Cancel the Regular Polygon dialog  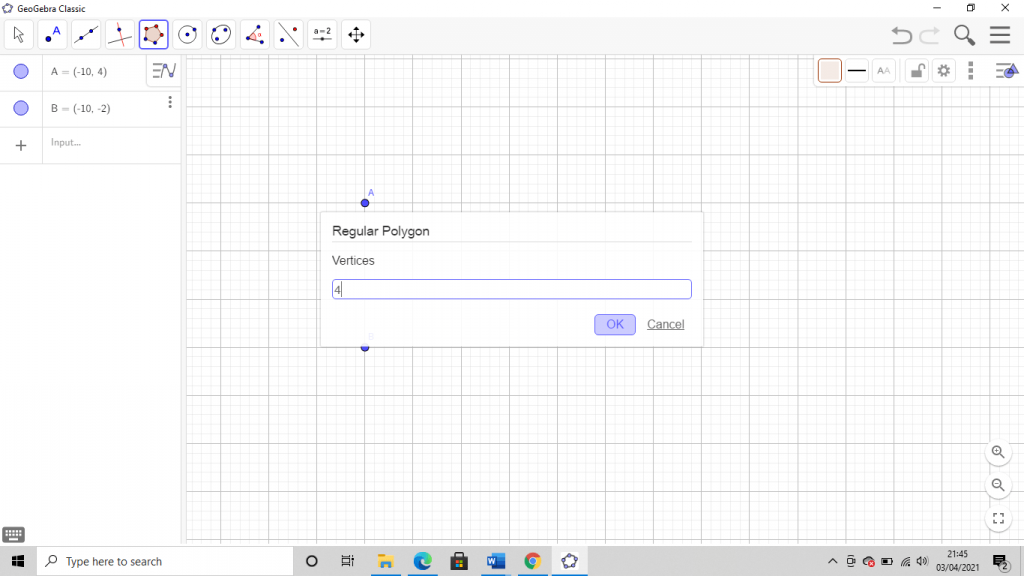click(x=665, y=324)
